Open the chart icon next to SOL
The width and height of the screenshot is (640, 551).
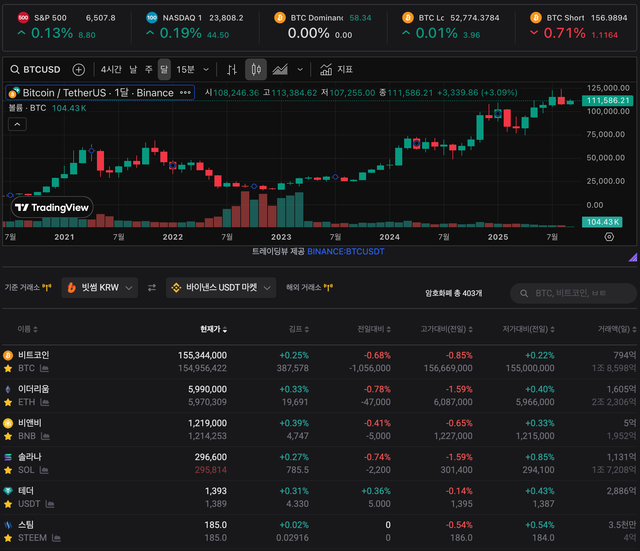(44, 470)
